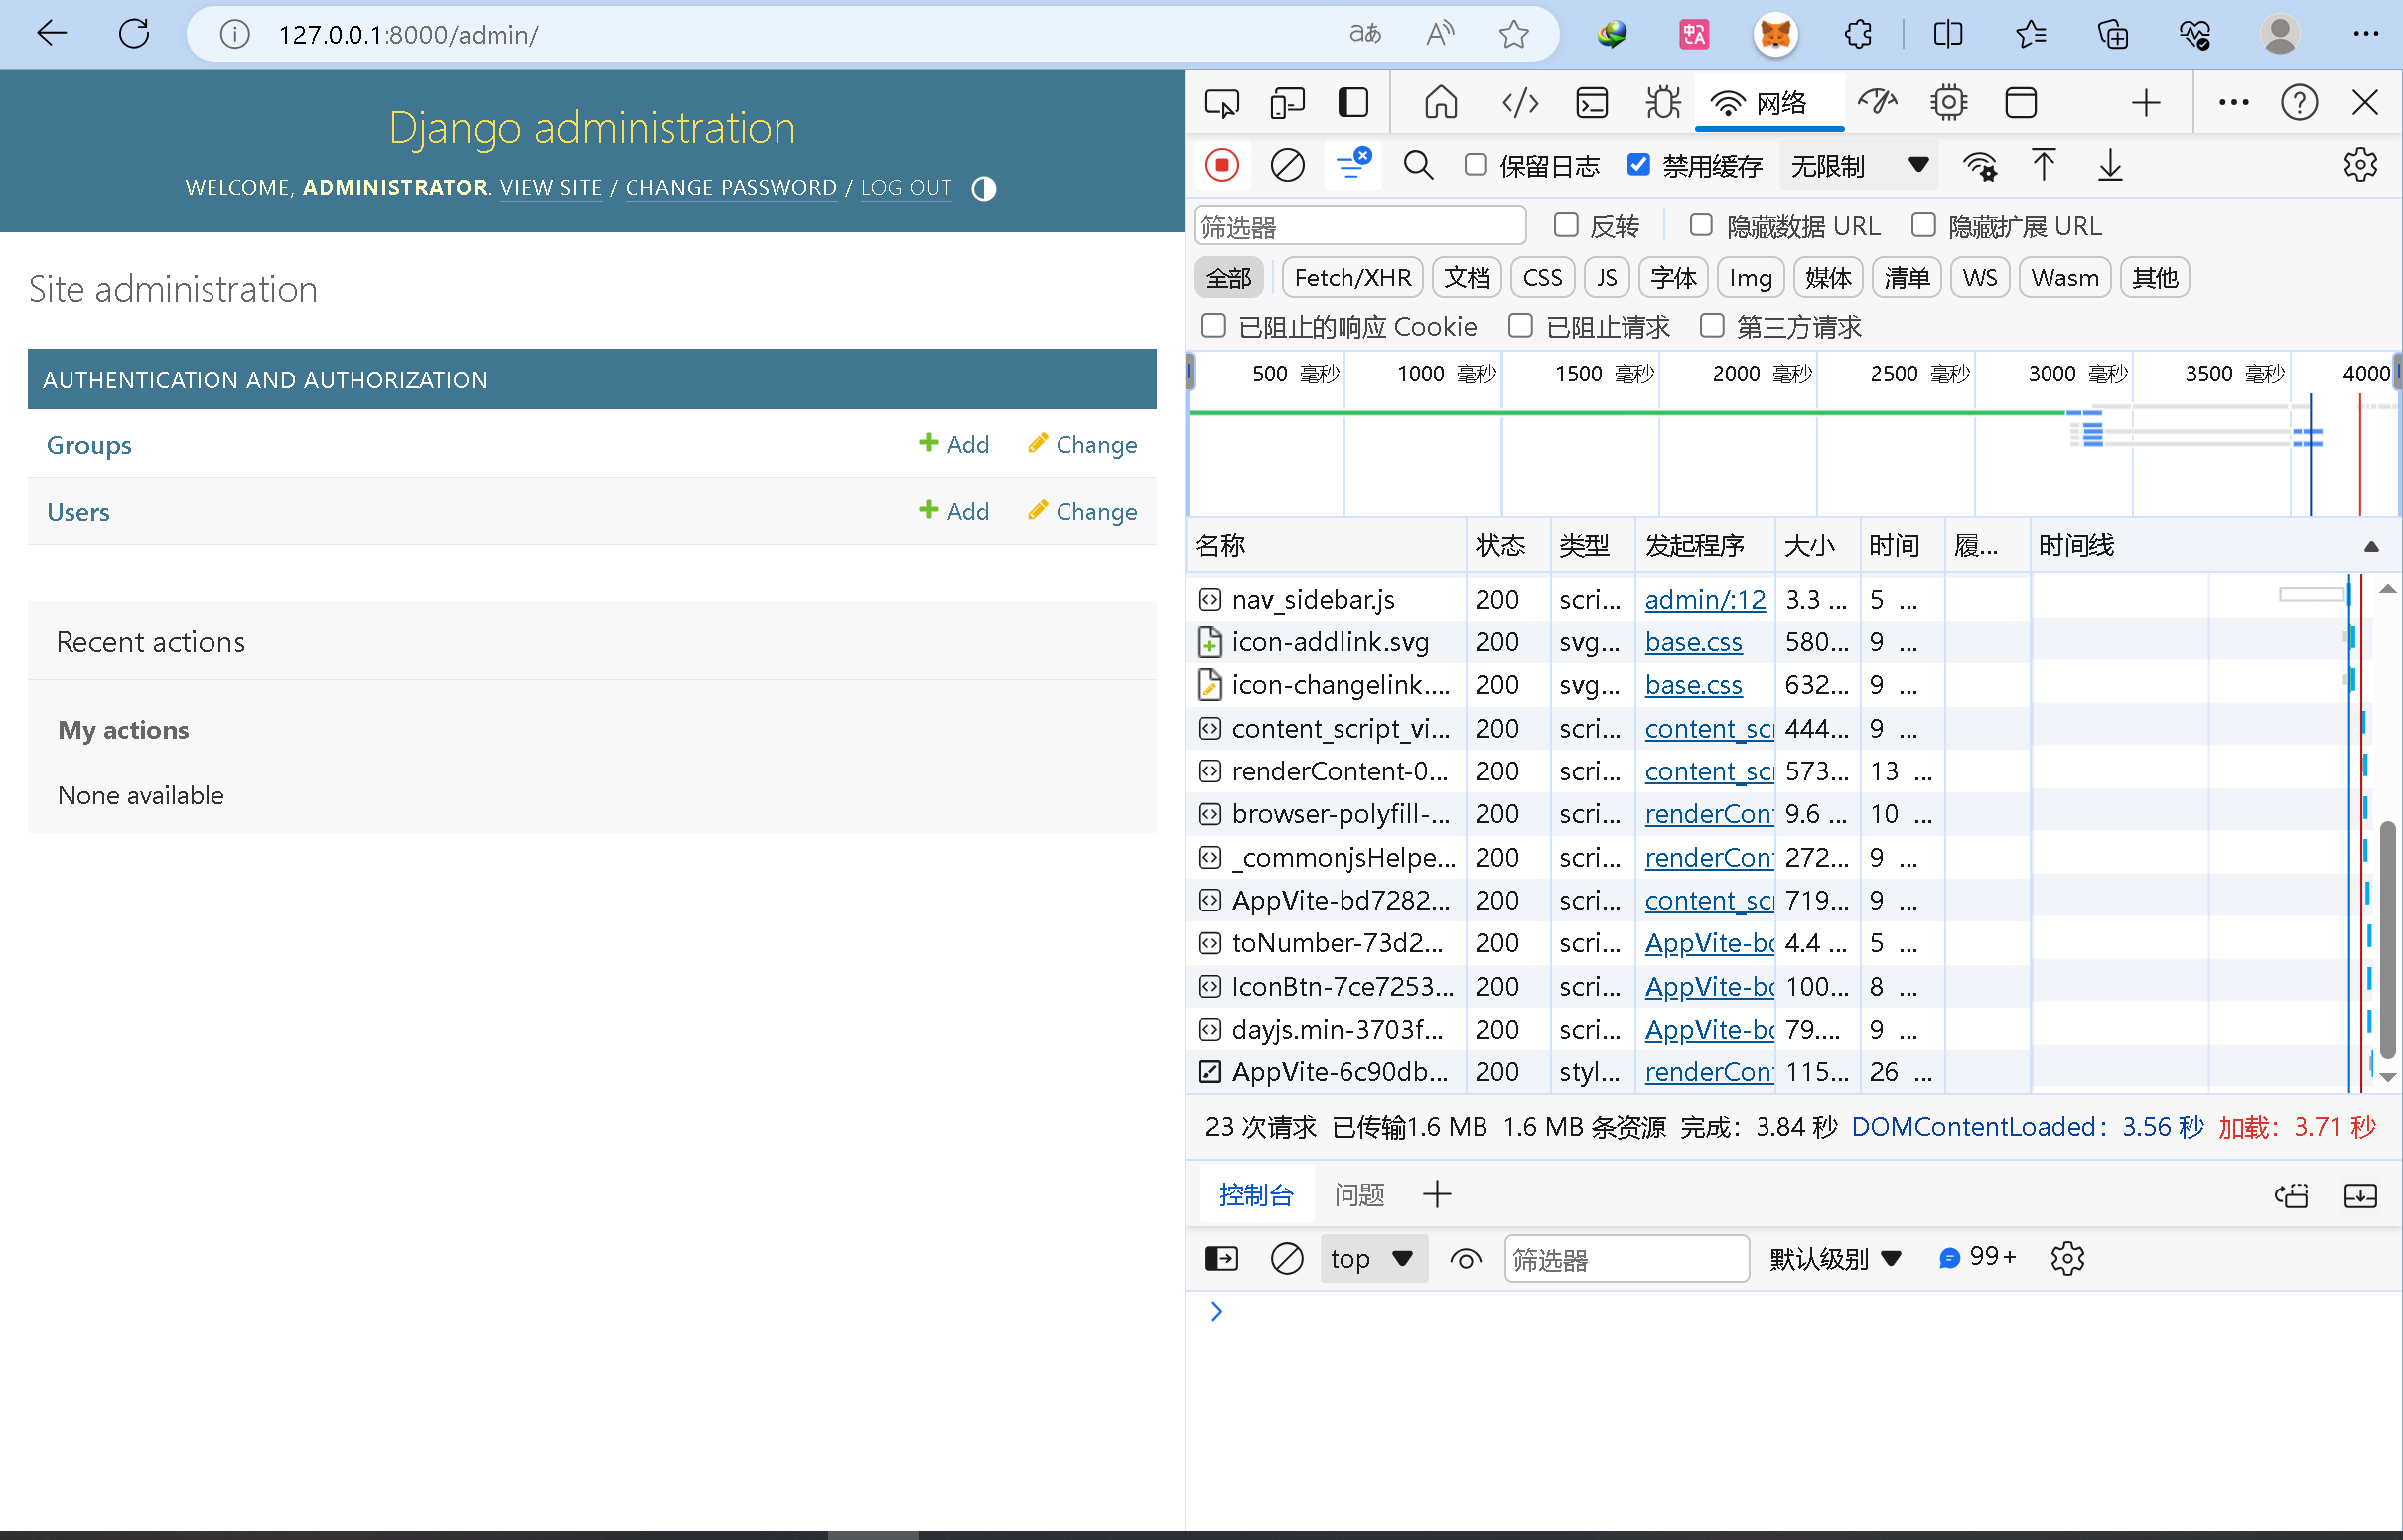
Task: Open the 默认级别 log level dropdown
Action: click(1837, 1258)
